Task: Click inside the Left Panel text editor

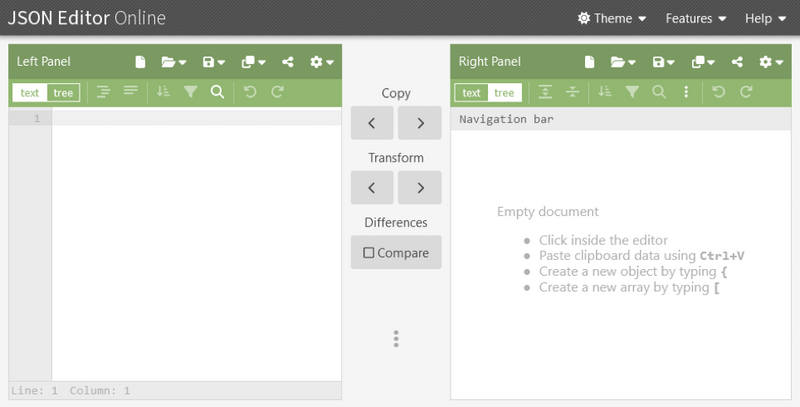Action: point(196,245)
